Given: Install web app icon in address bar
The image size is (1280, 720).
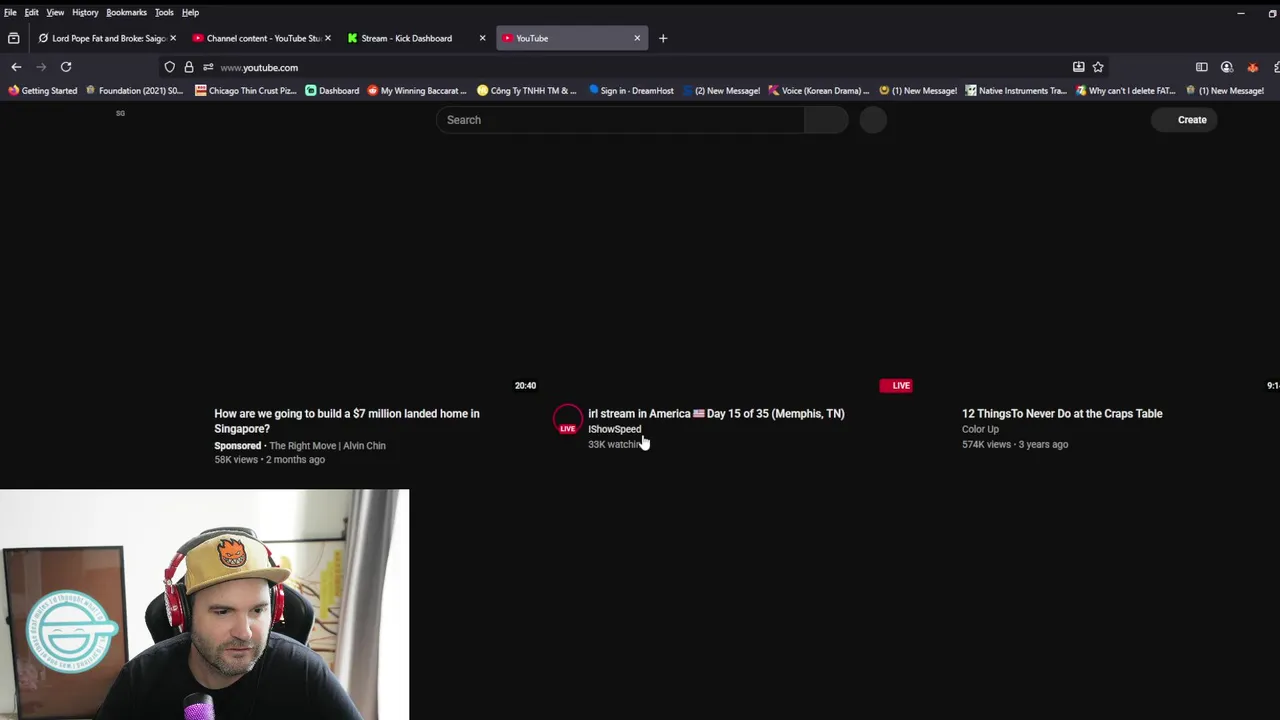Looking at the screenshot, I should pyautogui.click(x=1078, y=67).
